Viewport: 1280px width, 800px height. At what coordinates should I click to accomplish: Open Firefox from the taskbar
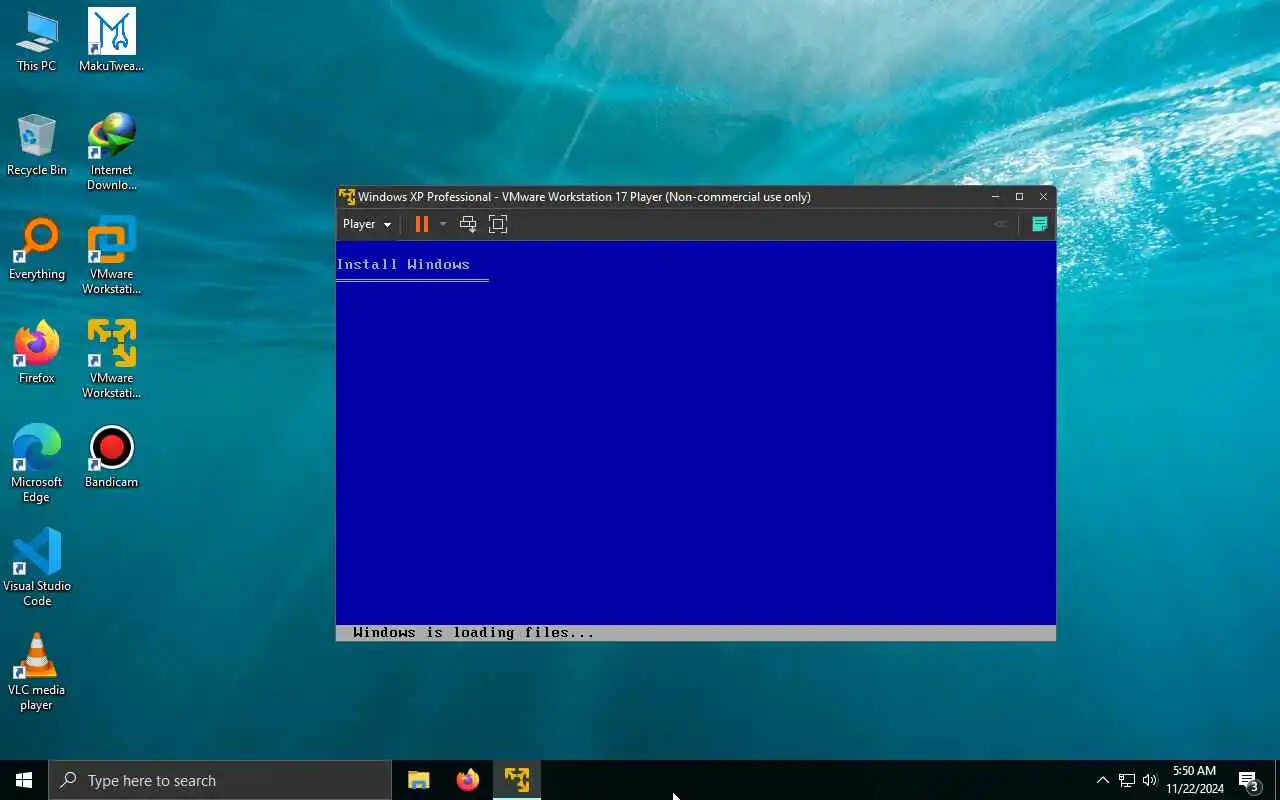(468, 780)
